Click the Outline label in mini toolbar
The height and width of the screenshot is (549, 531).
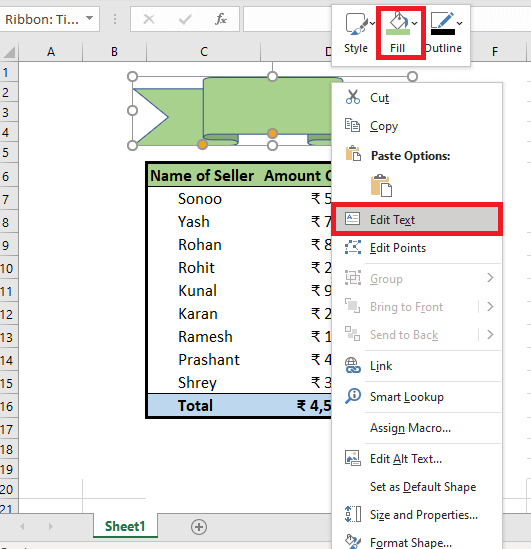pyautogui.click(x=443, y=48)
